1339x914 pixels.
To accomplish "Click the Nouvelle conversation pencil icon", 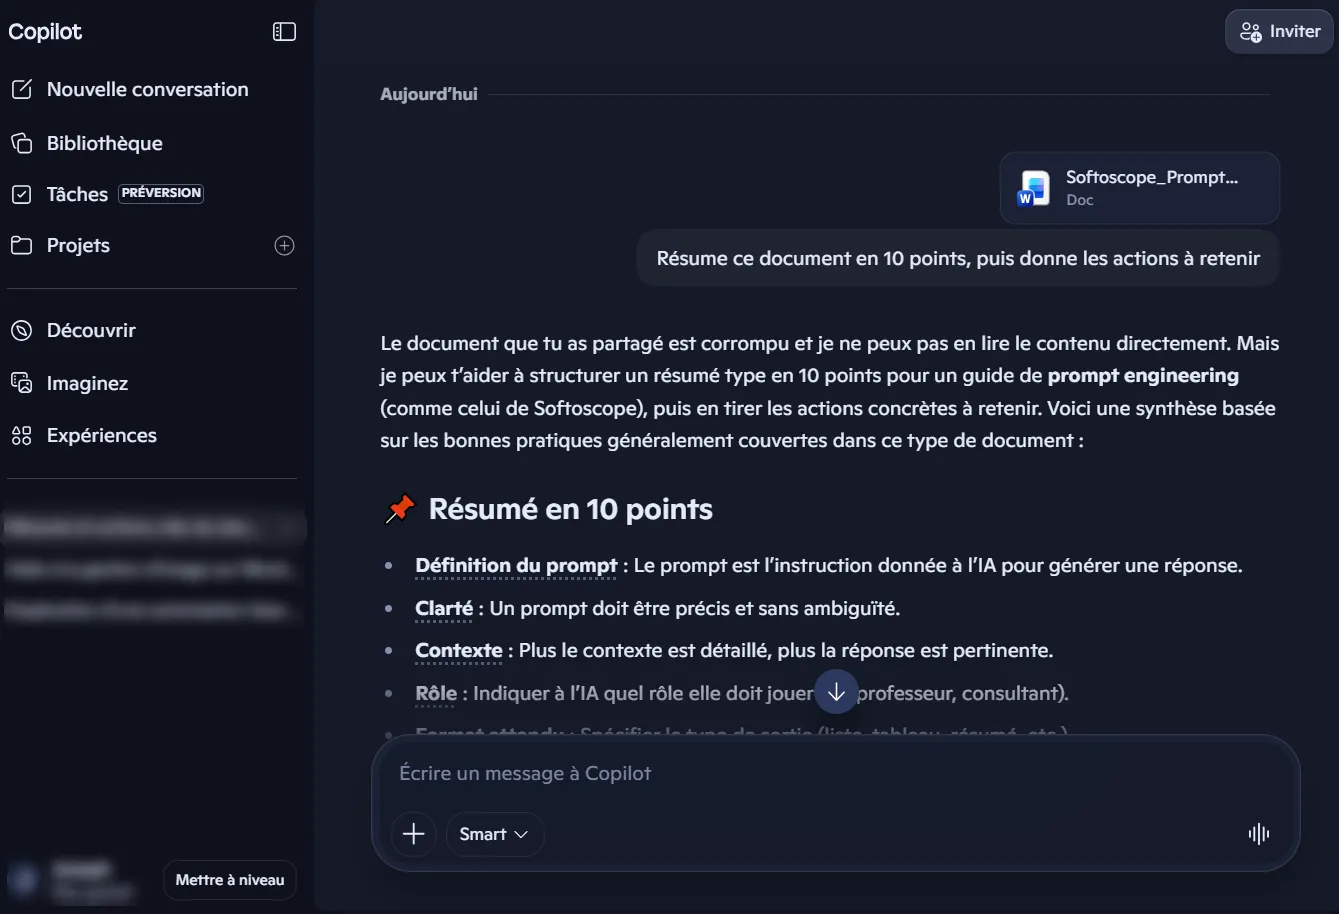I will tap(22, 89).
